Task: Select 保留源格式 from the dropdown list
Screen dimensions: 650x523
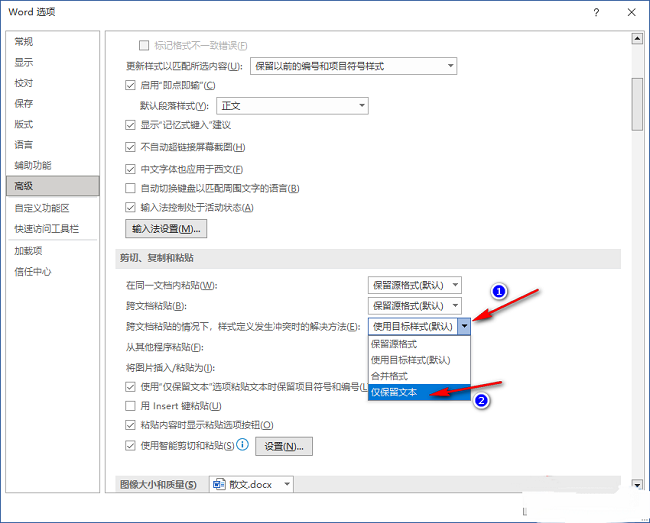Action: point(419,344)
